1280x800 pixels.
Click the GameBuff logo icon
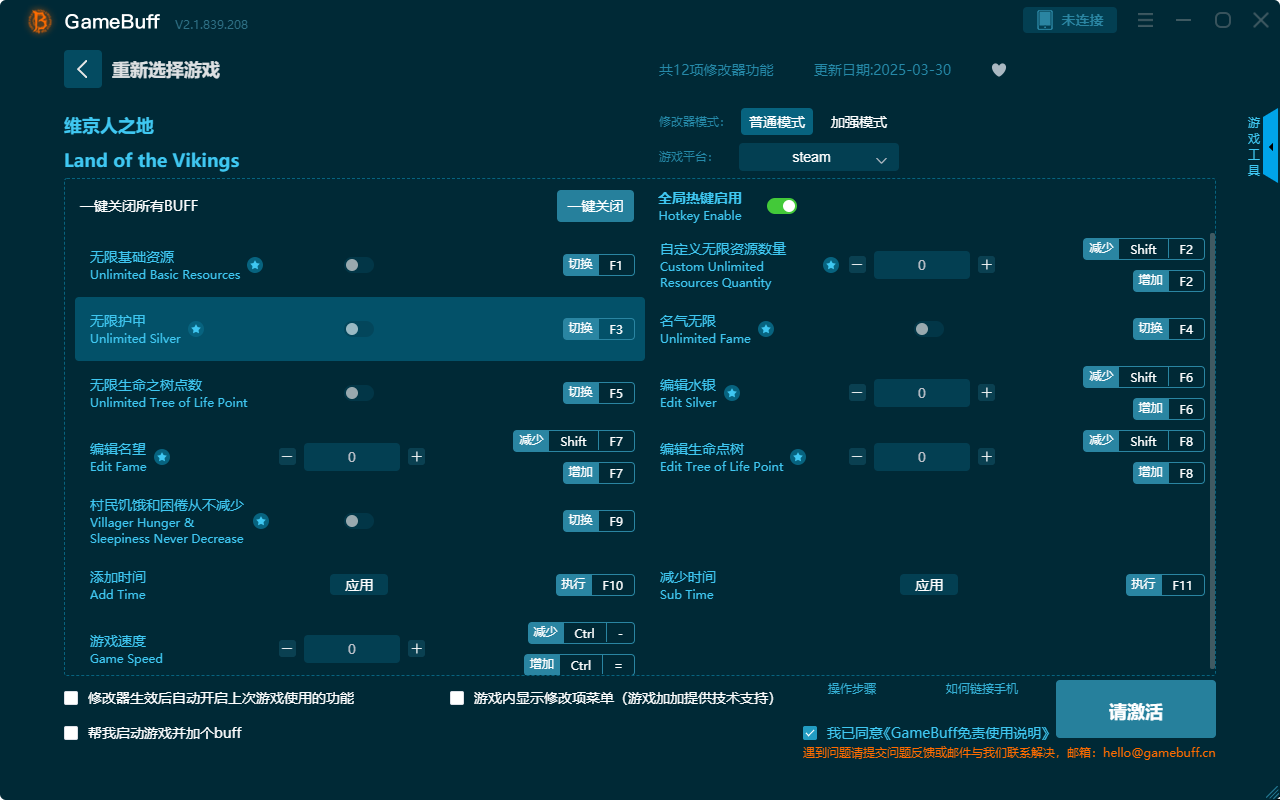click(x=40, y=21)
